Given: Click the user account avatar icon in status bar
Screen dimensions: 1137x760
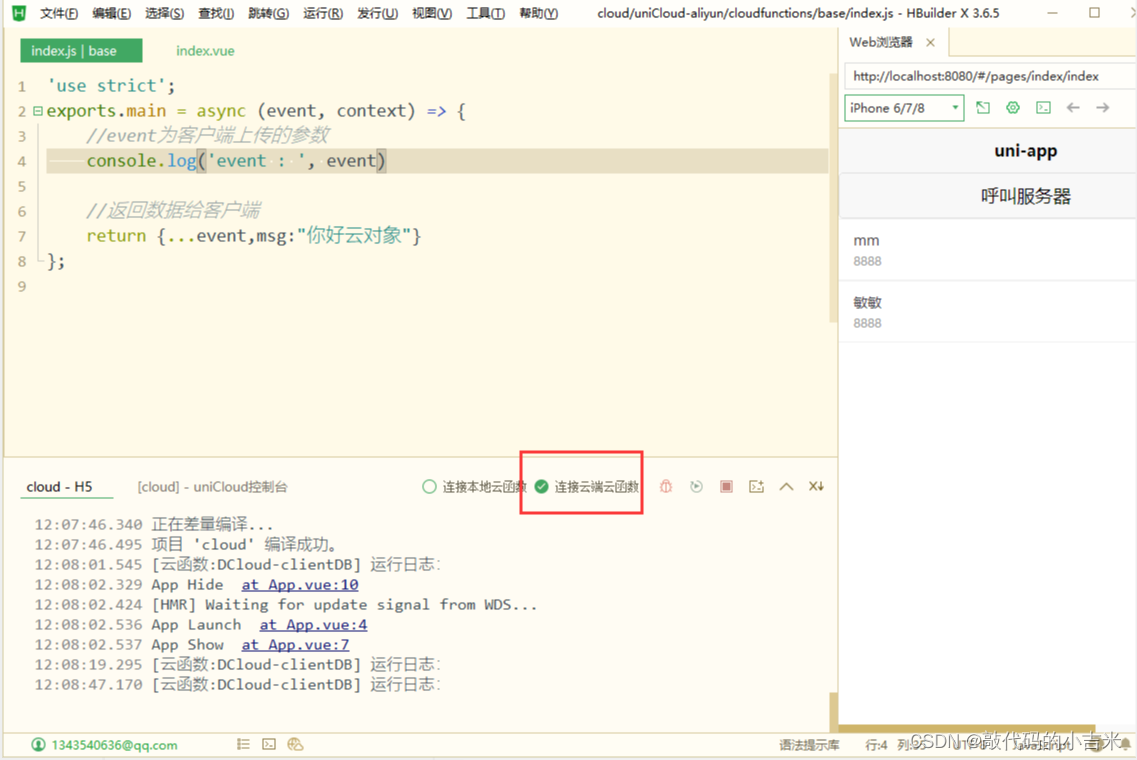Looking at the screenshot, I should [x=38, y=745].
